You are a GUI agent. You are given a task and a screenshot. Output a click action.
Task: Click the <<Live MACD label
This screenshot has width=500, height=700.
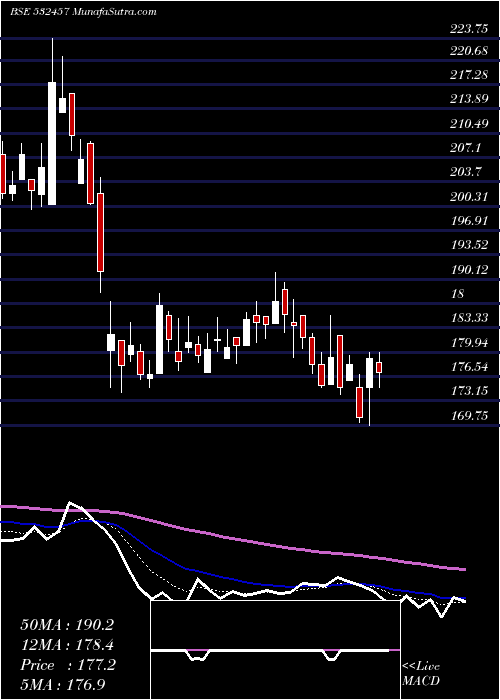tap(421, 674)
